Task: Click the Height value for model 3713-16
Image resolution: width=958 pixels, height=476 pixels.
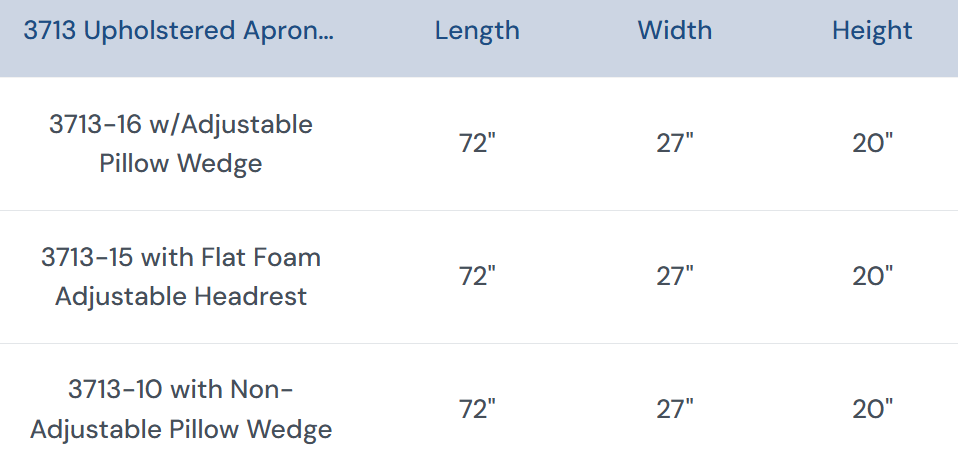Action: pyautogui.click(x=872, y=144)
